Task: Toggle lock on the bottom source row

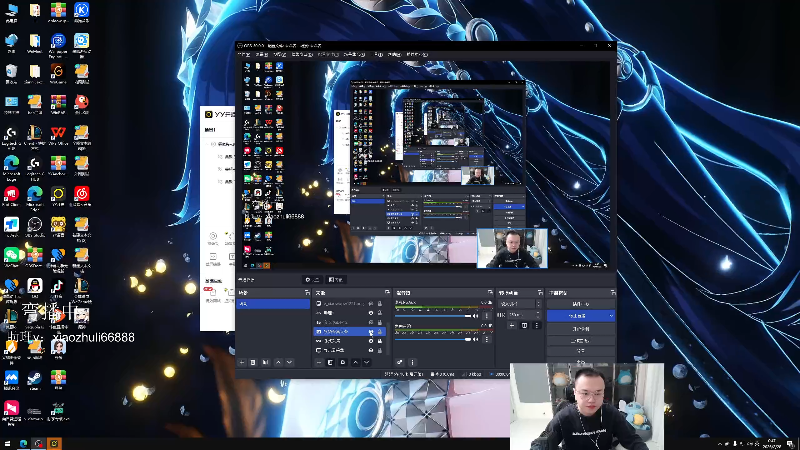Action: tap(380, 350)
